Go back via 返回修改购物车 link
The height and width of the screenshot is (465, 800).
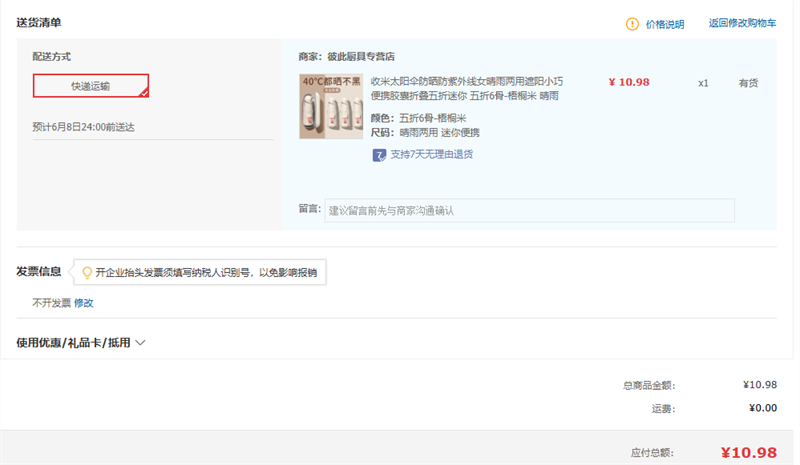pos(742,23)
